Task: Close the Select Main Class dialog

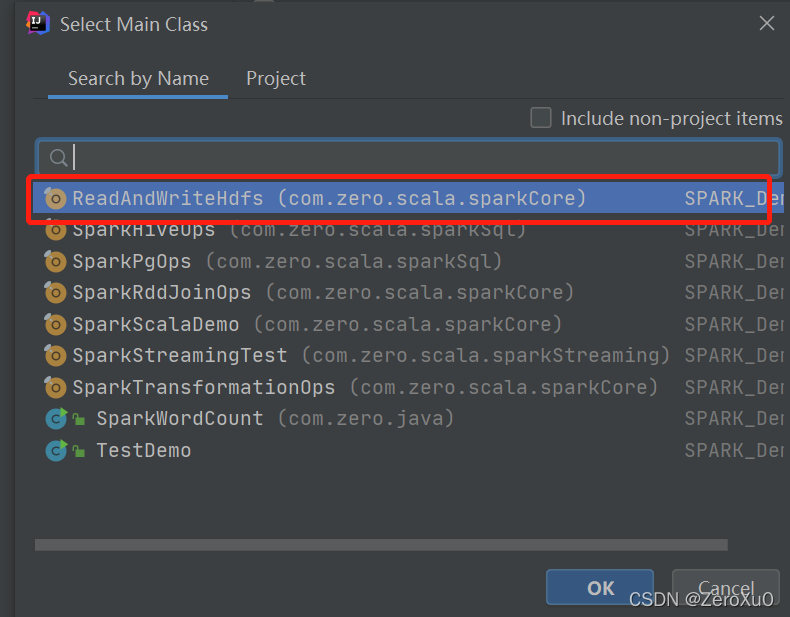Action: tap(767, 23)
